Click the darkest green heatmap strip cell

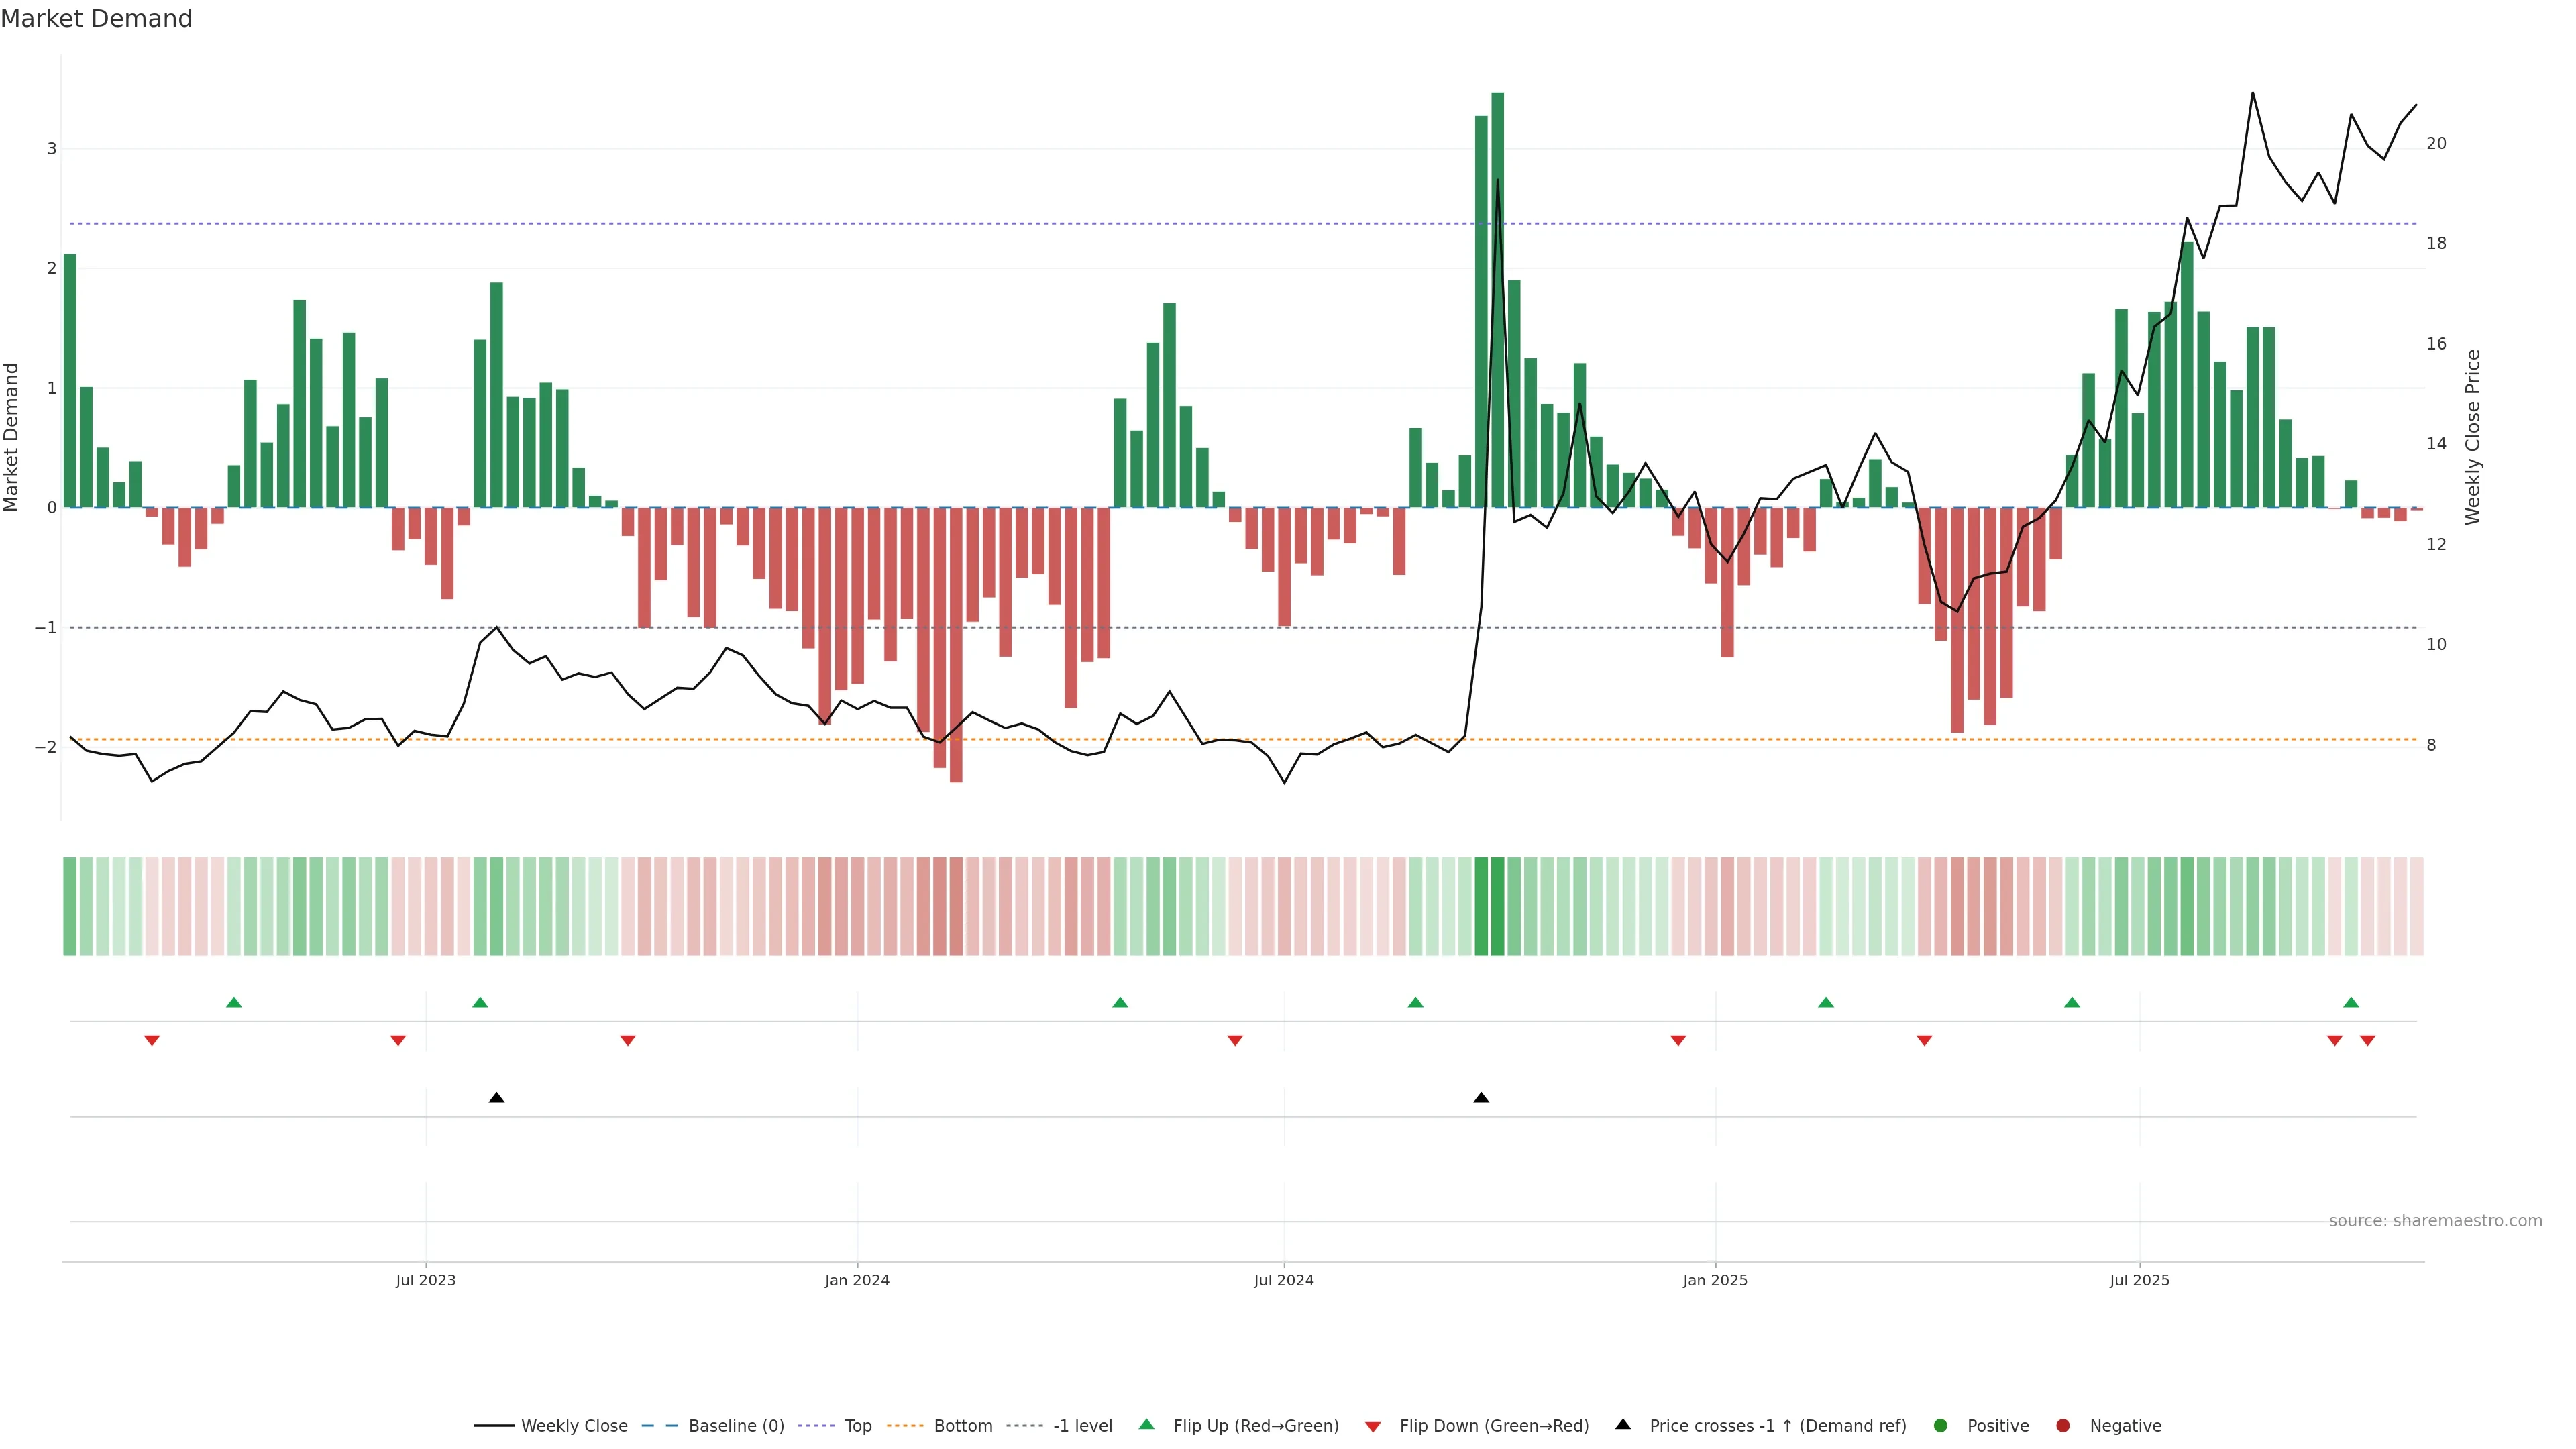click(1497, 906)
